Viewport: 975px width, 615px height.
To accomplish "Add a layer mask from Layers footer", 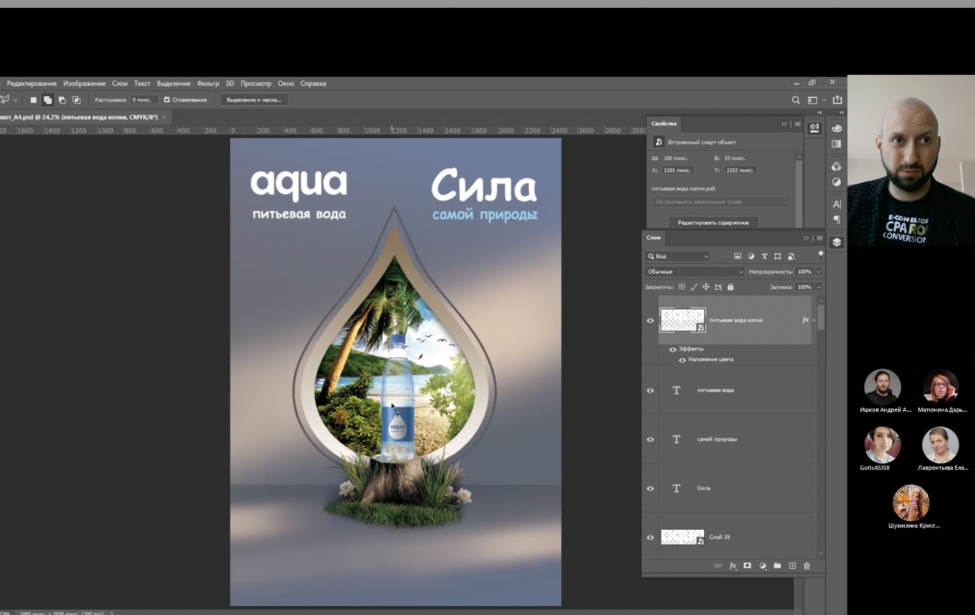I will tap(747, 566).
